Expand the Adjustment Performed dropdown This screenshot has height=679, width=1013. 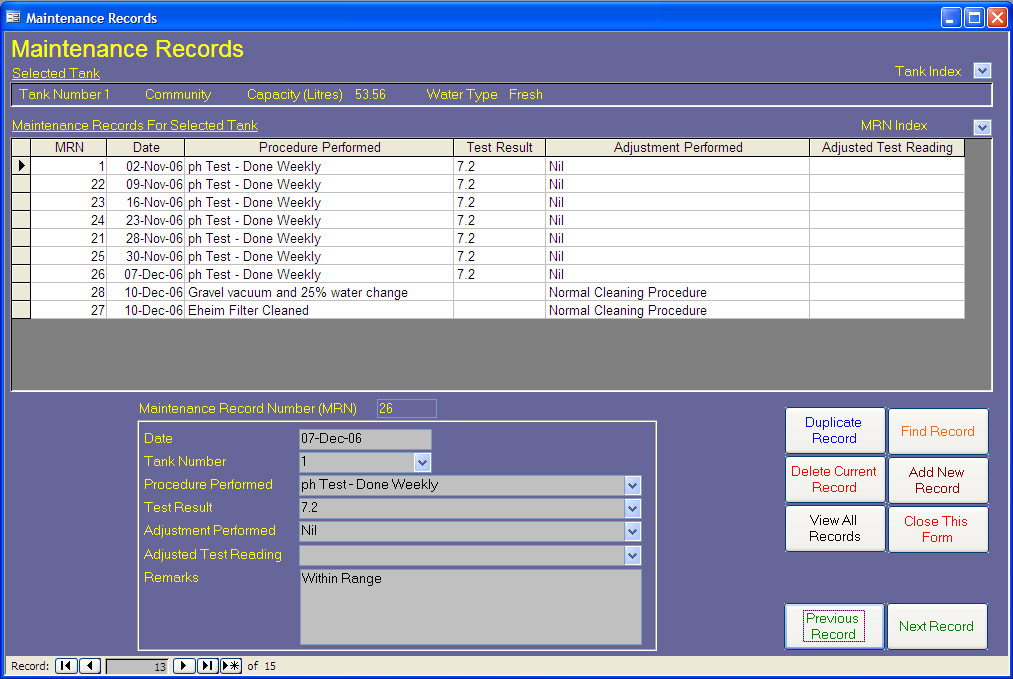click(632, 532)
